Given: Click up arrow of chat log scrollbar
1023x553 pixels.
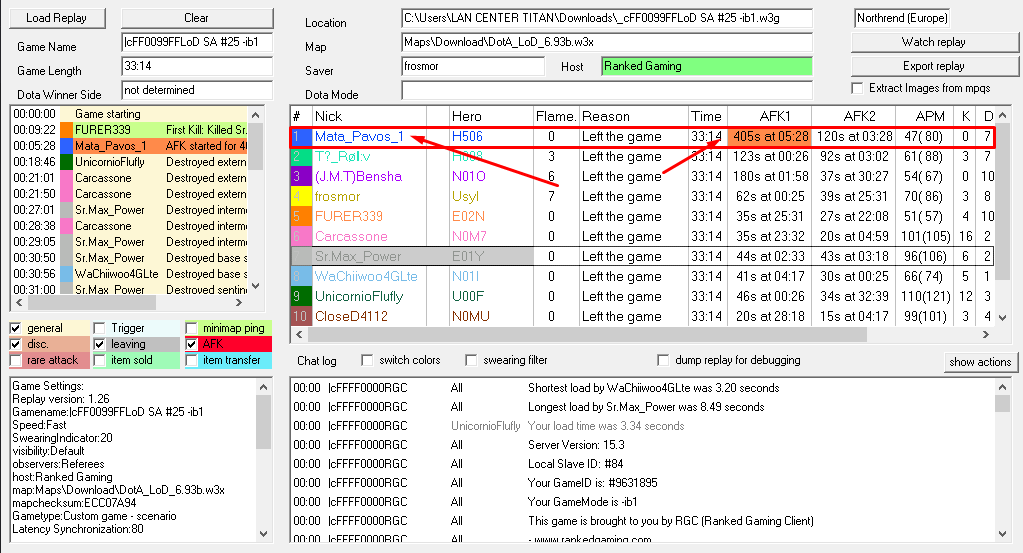Looking at the screenshot, I should (1003, 387).
